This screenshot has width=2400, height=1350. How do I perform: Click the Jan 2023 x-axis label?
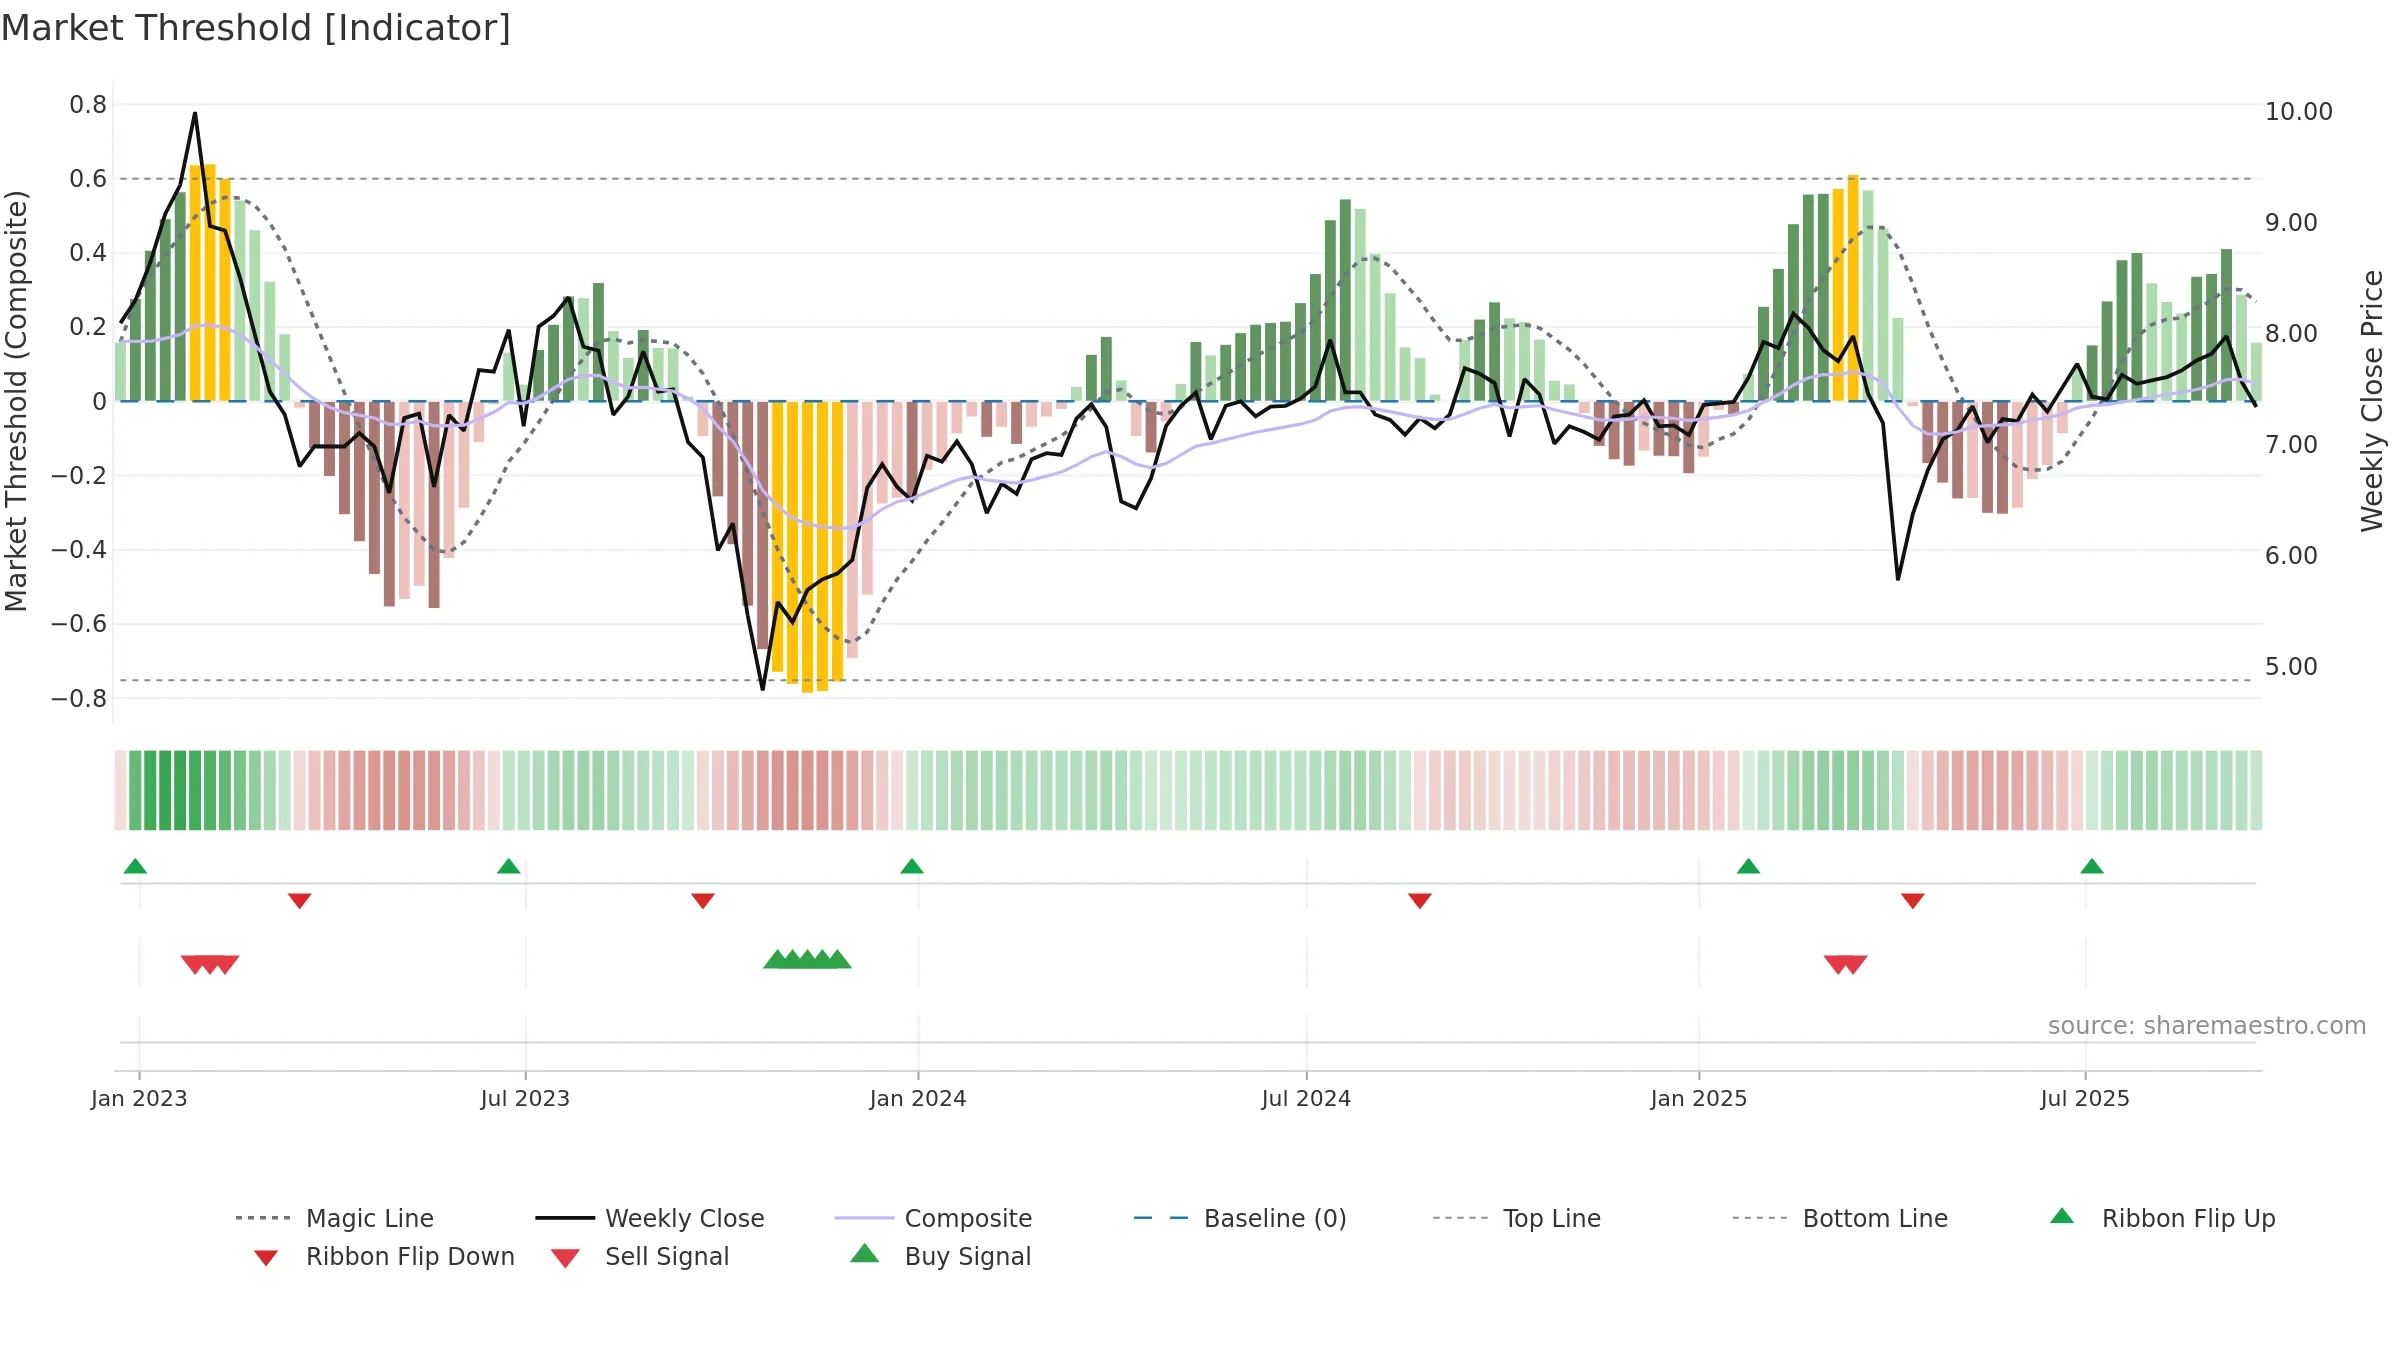[x=139, y=1099]
